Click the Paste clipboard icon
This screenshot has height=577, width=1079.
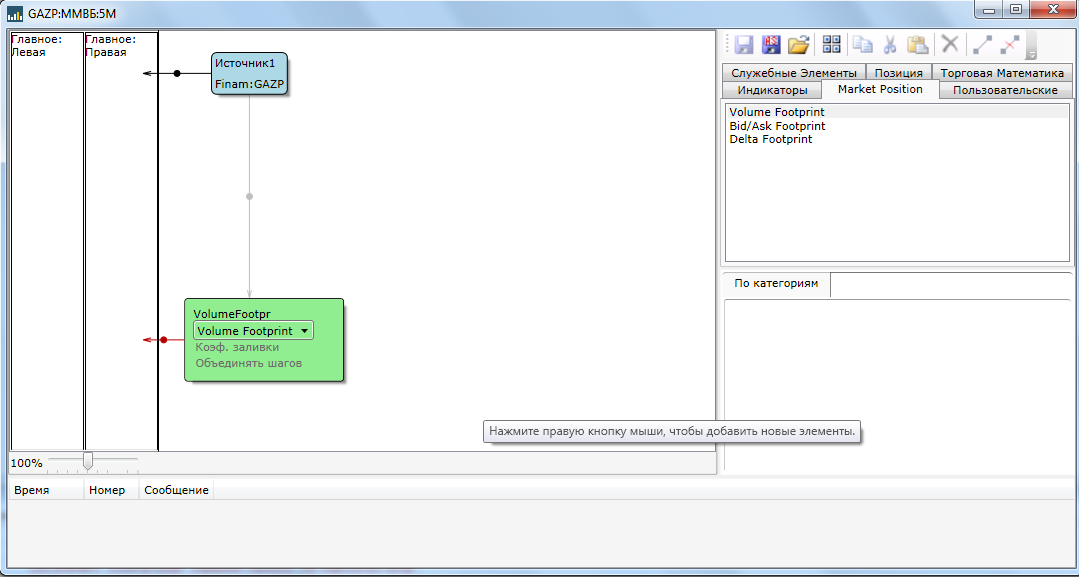click(917, 45)
